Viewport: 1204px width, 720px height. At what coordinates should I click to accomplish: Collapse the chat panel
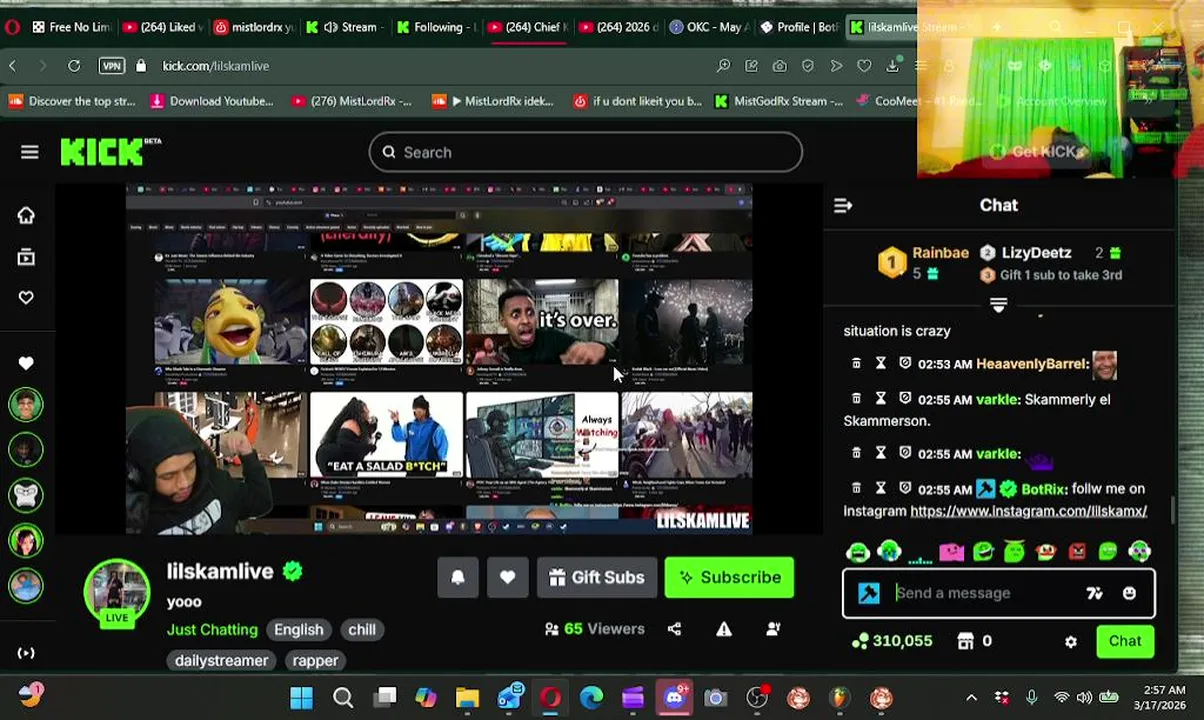coord(843,205)
